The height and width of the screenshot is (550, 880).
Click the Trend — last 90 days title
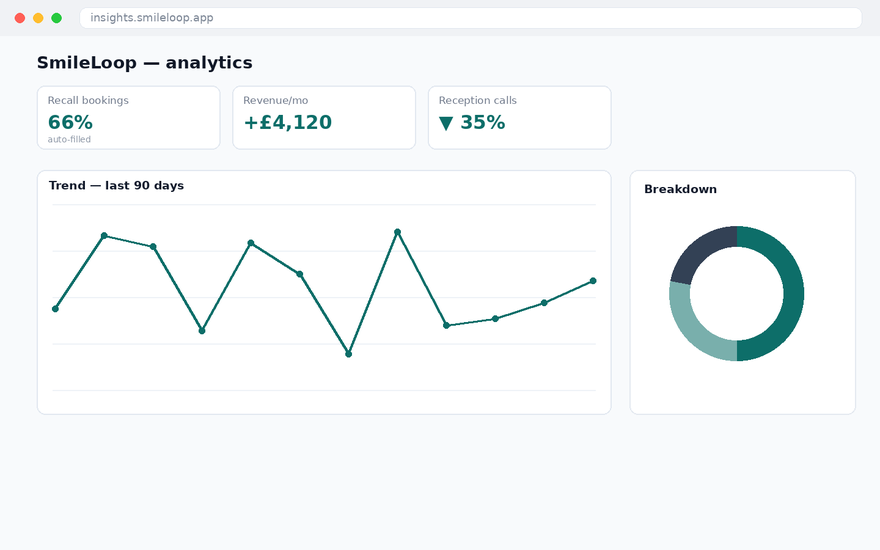(116, 185)
